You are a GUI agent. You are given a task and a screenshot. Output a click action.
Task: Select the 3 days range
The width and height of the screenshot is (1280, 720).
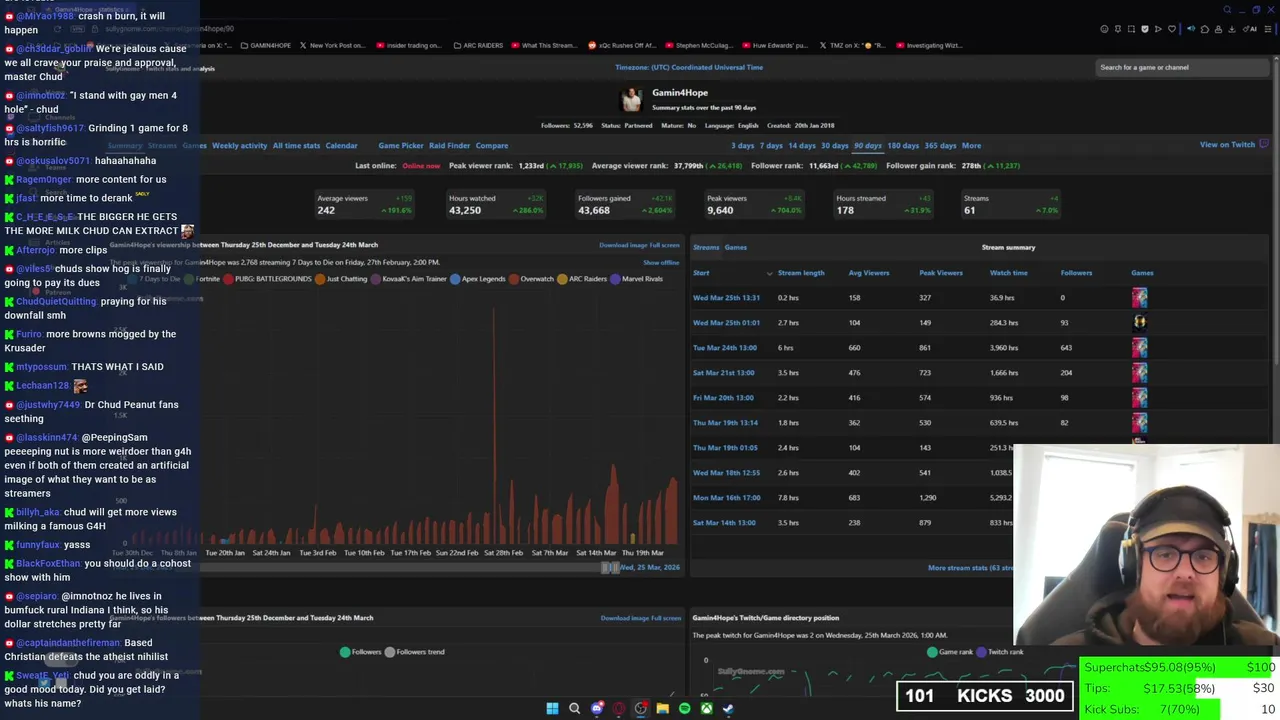click(742, 145)
